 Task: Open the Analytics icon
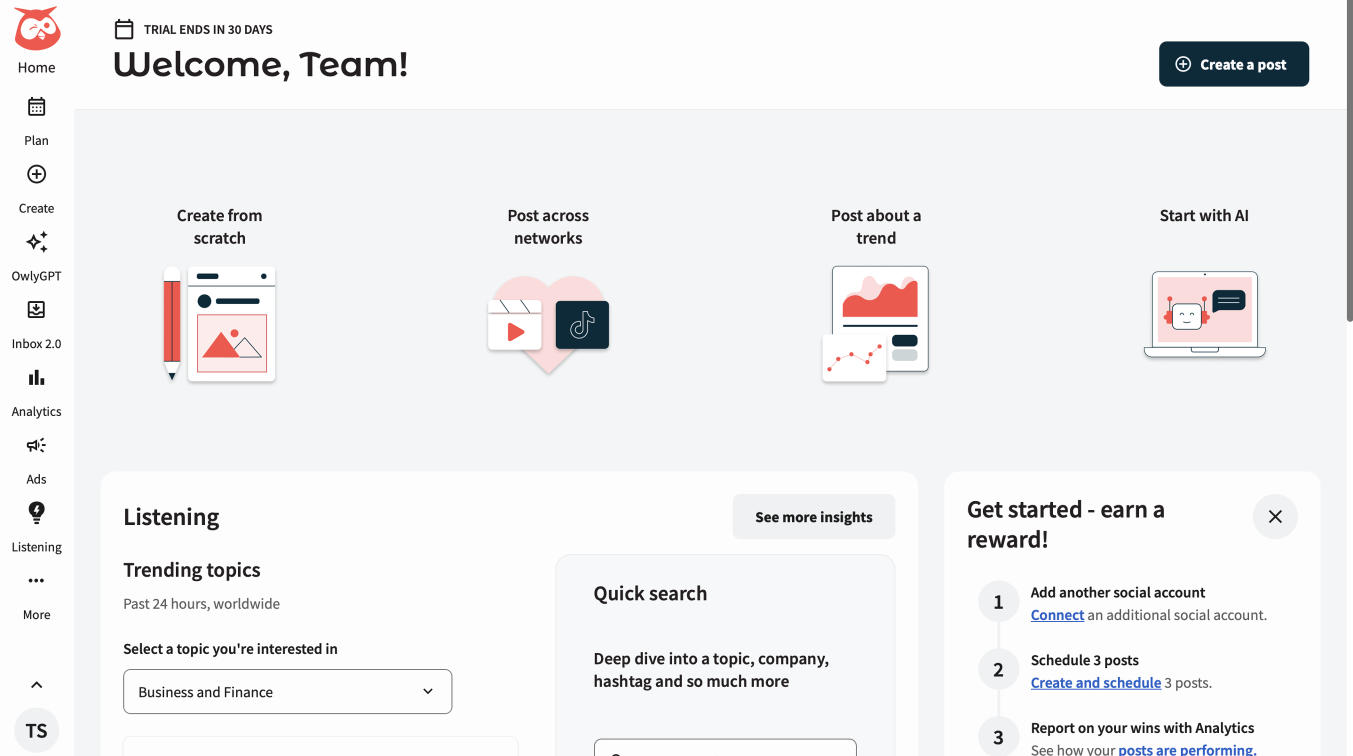coord(36,377)
